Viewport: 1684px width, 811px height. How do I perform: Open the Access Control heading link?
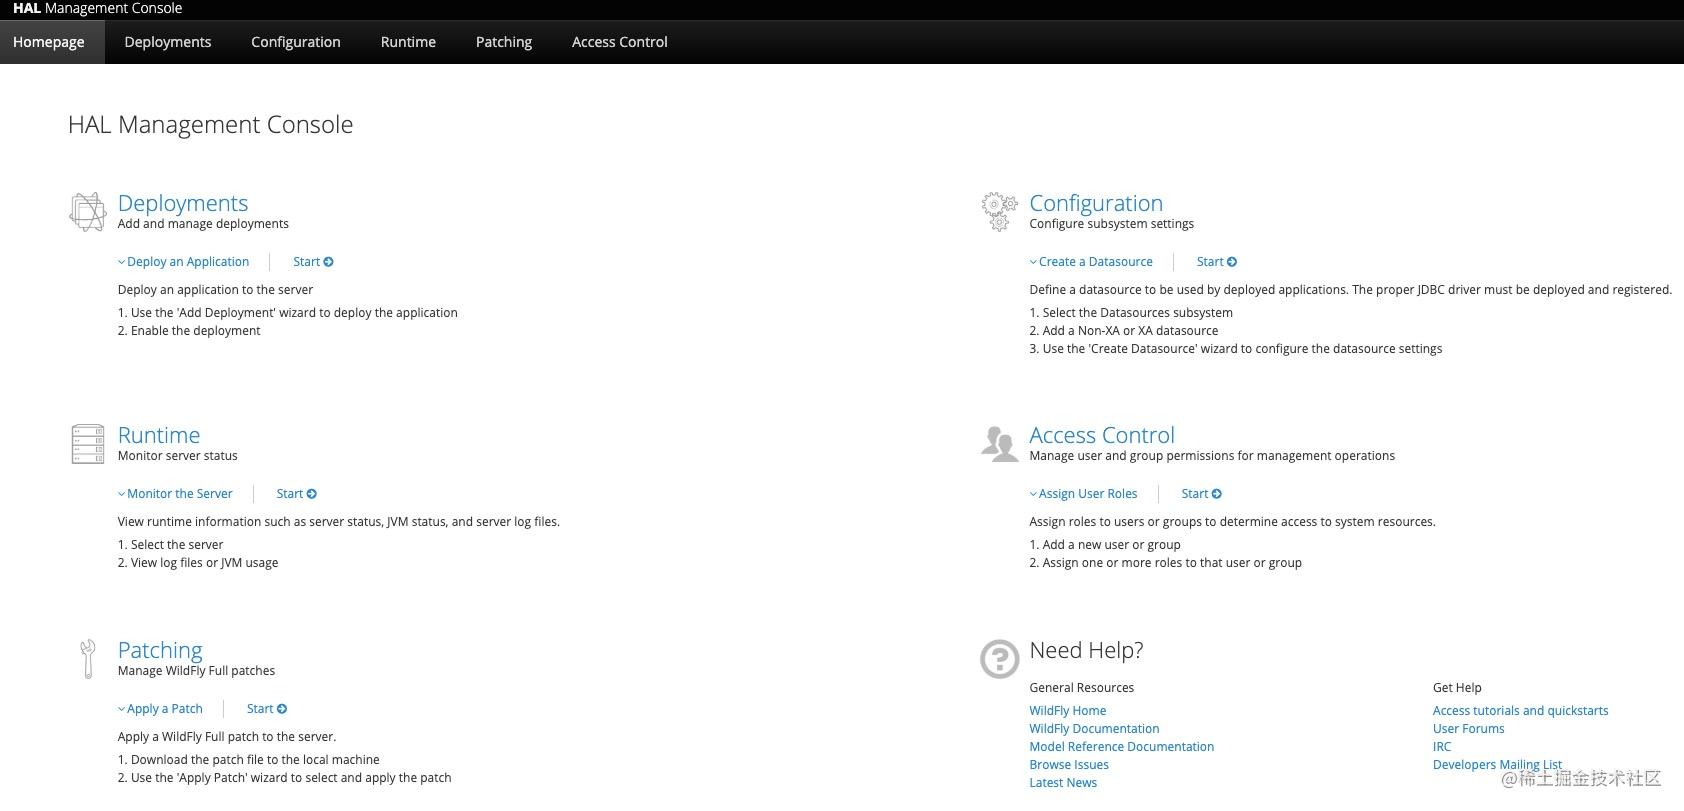1102,435
